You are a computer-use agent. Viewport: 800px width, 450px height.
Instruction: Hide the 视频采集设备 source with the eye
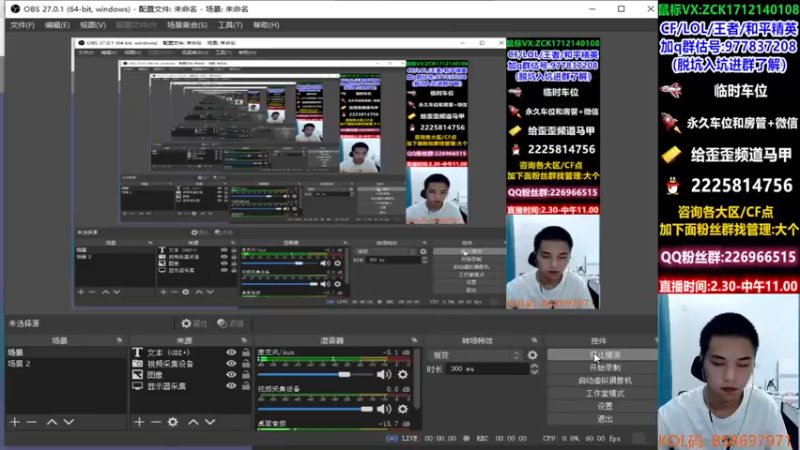tap(231, 364)
